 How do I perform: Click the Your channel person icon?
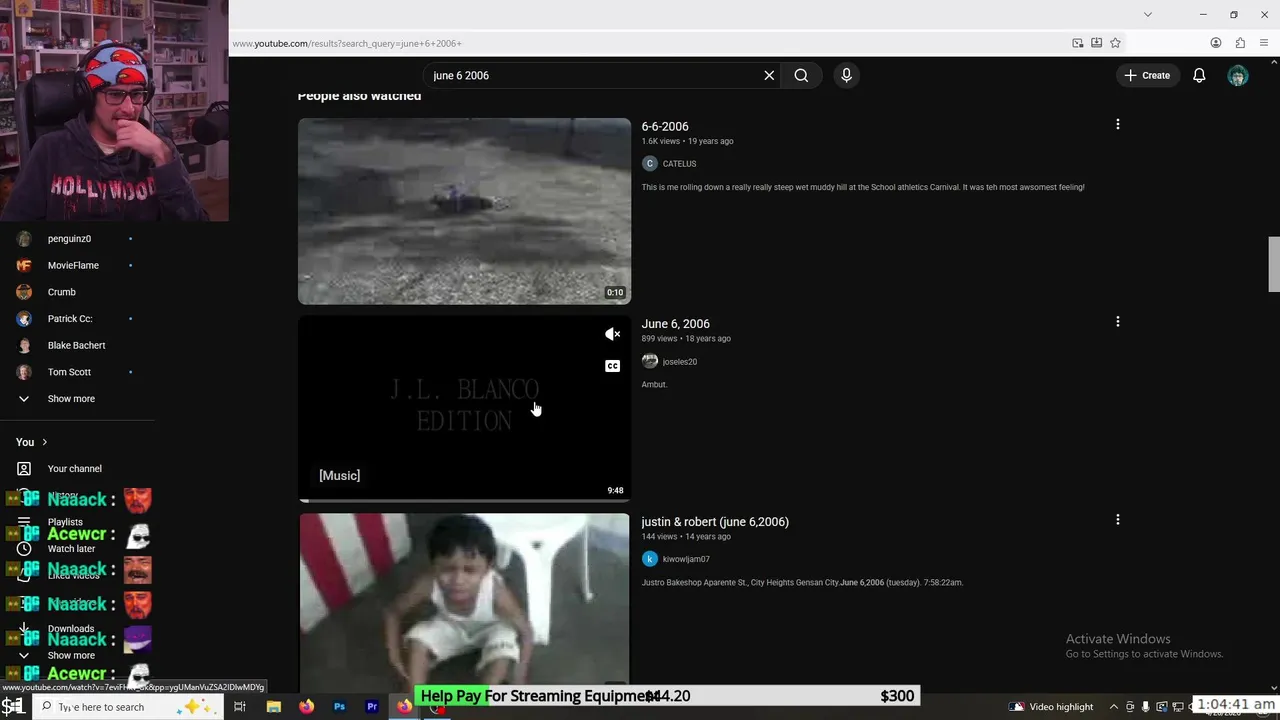pos(24,468)
